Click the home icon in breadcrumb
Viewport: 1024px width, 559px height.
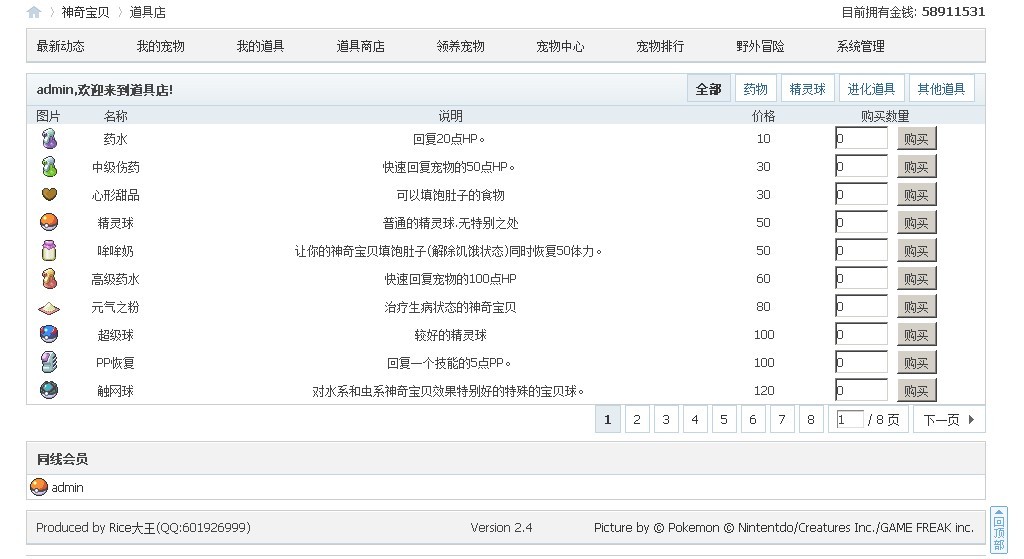pos(34,12)
